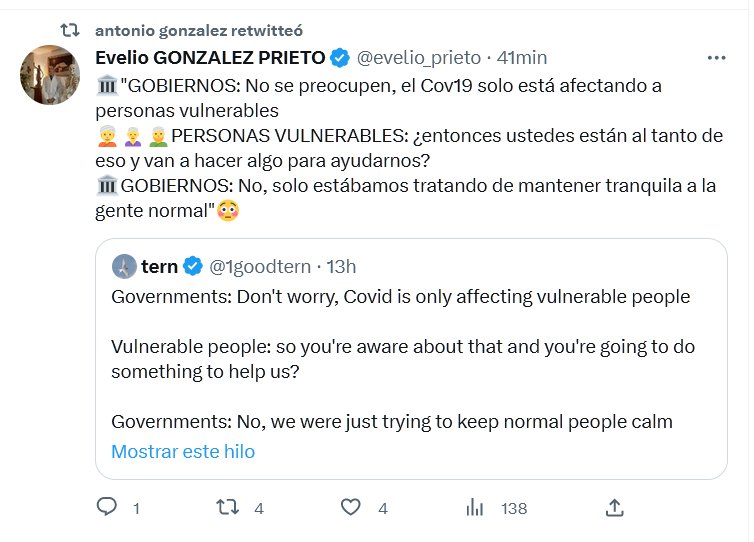
Task: Click the 13h timestamp on quoted tweet
Action: click(341, 266)
